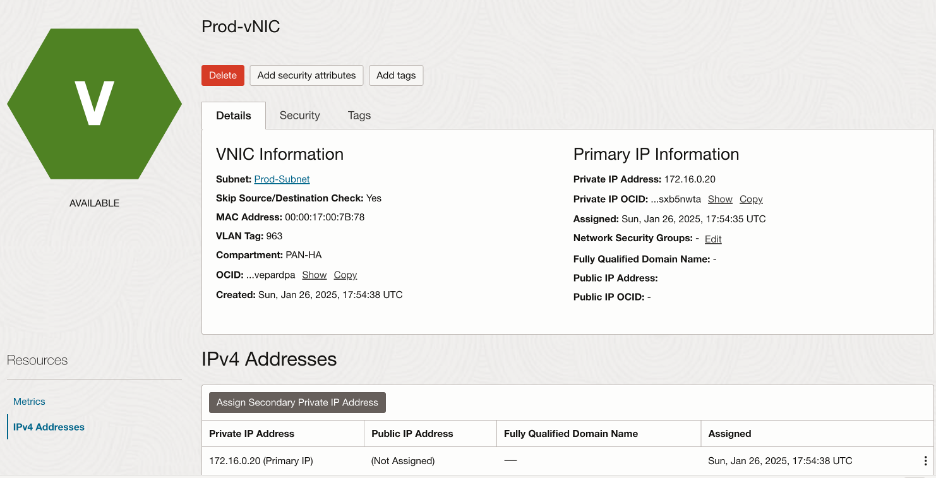Show the full VNIC OCID
This screenshot has width=936, height=478.
click(314, 275)
